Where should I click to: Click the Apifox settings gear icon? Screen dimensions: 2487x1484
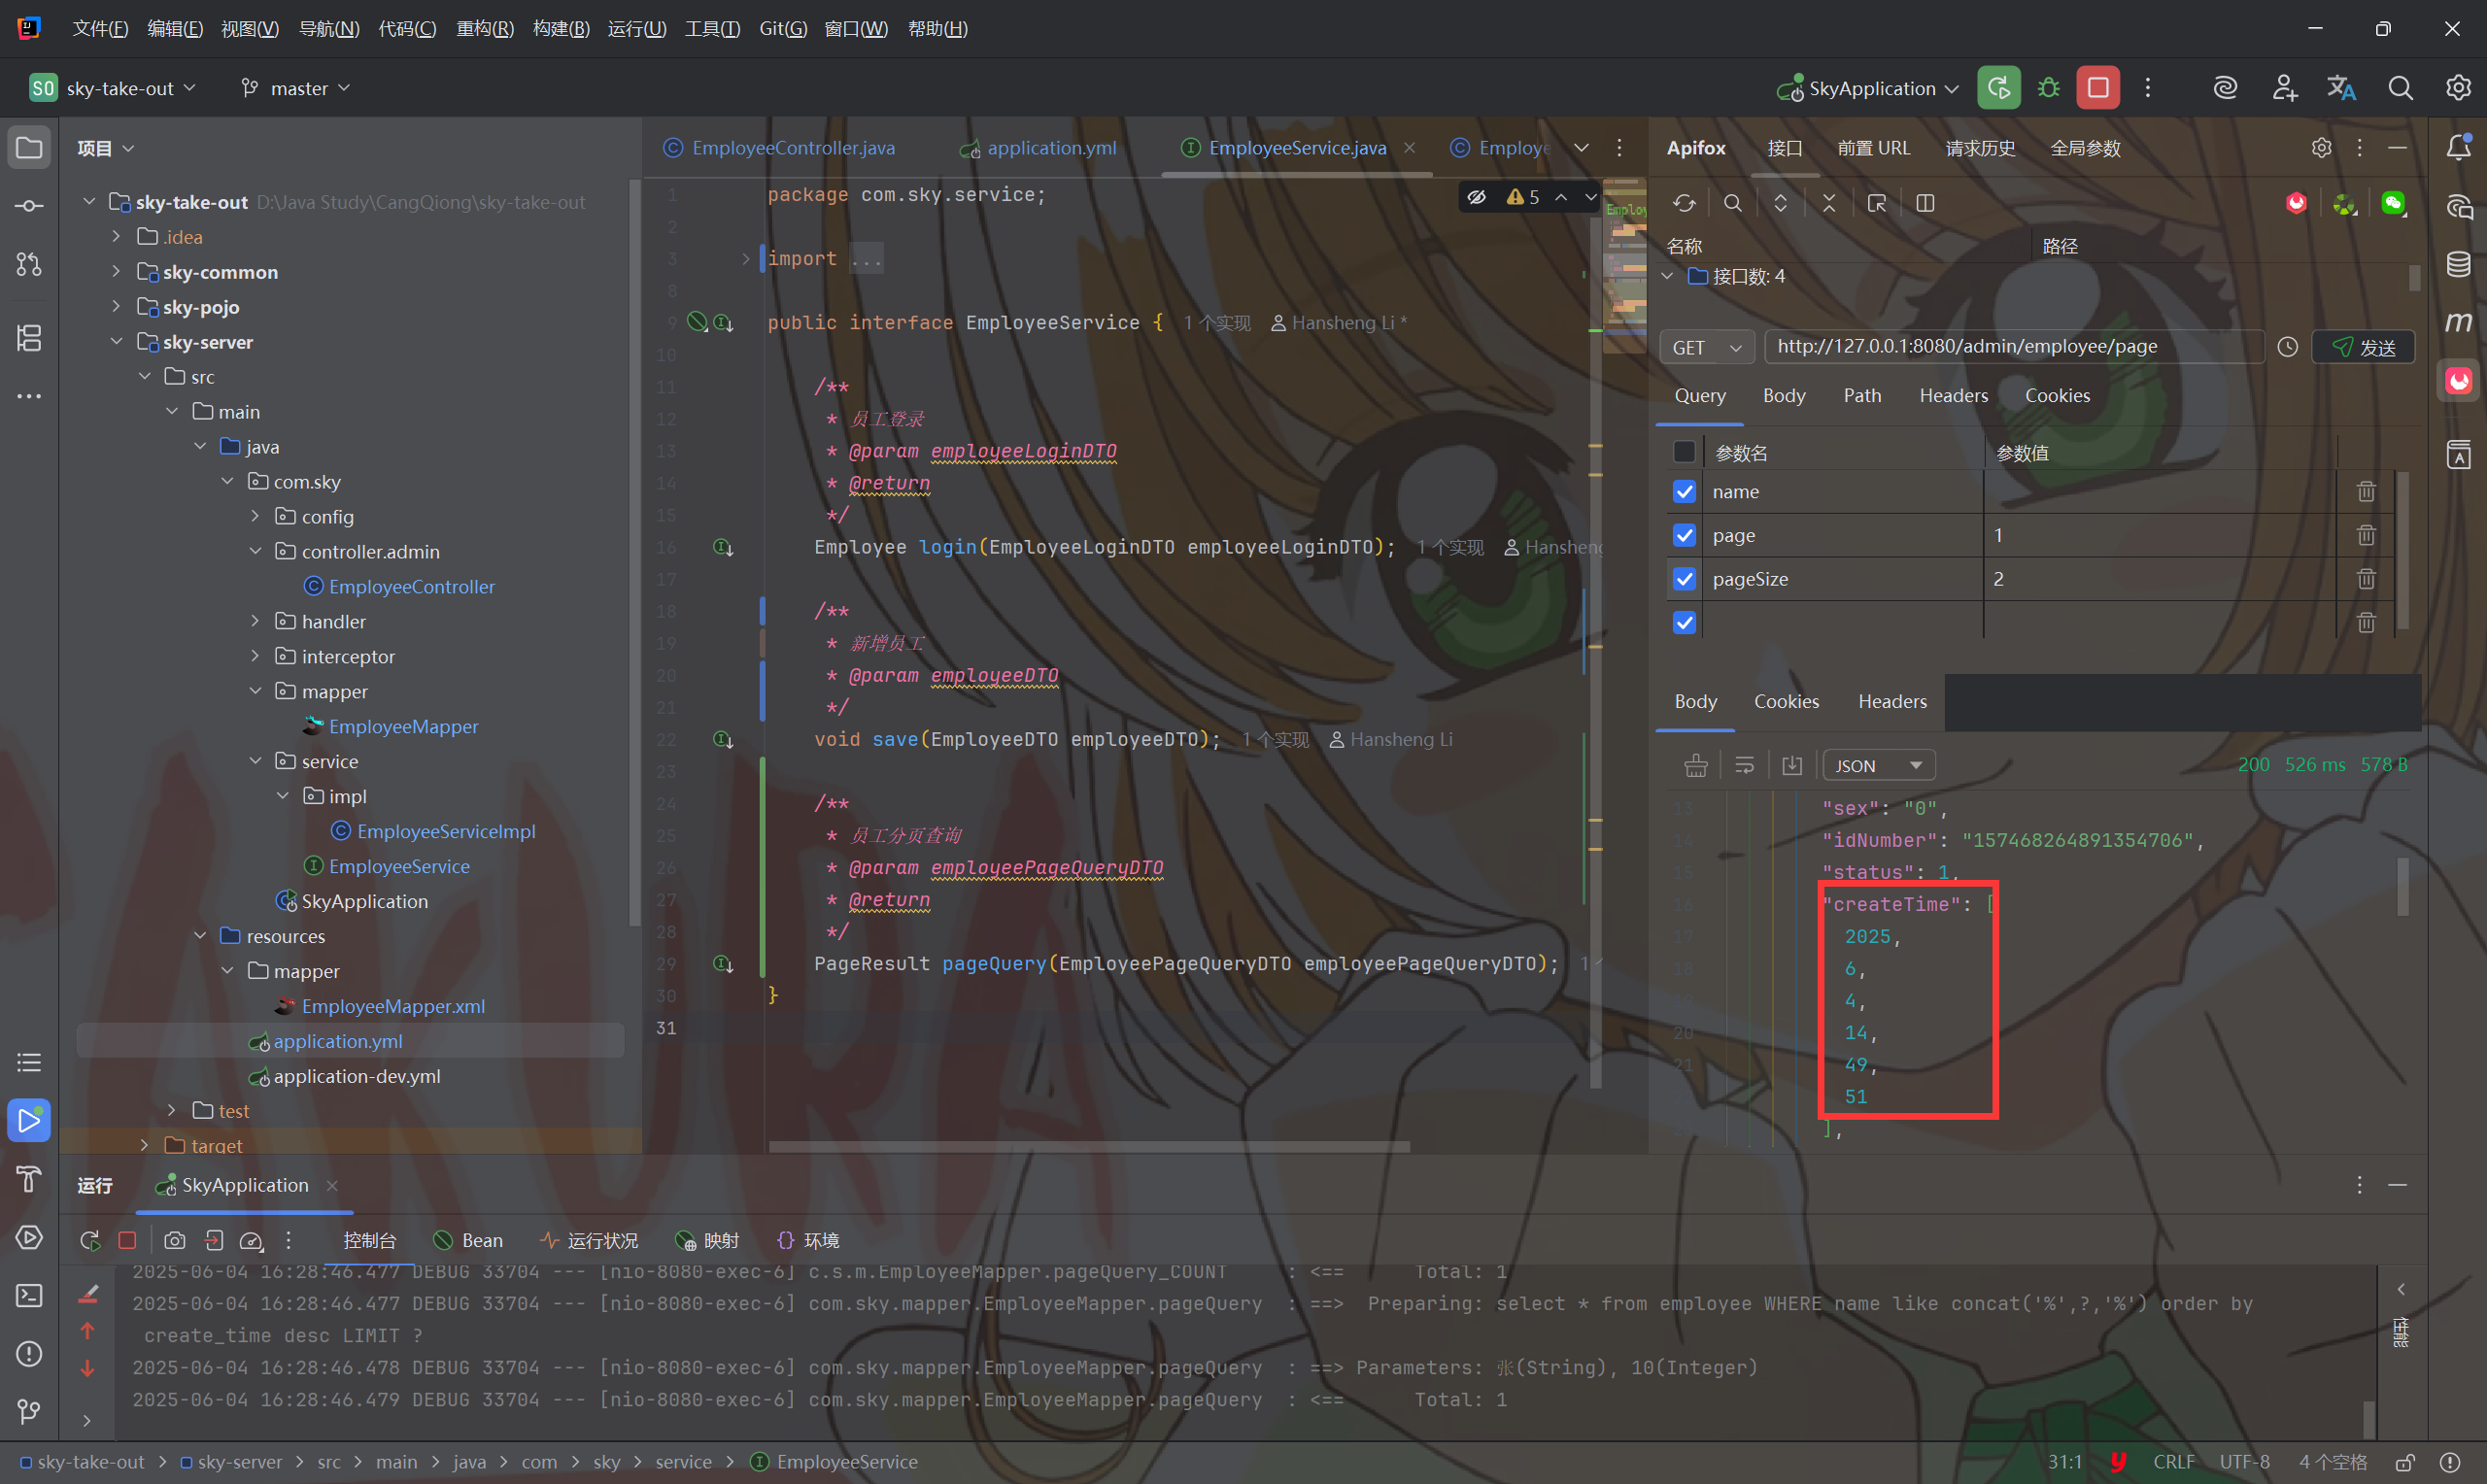click(2321, 148)
